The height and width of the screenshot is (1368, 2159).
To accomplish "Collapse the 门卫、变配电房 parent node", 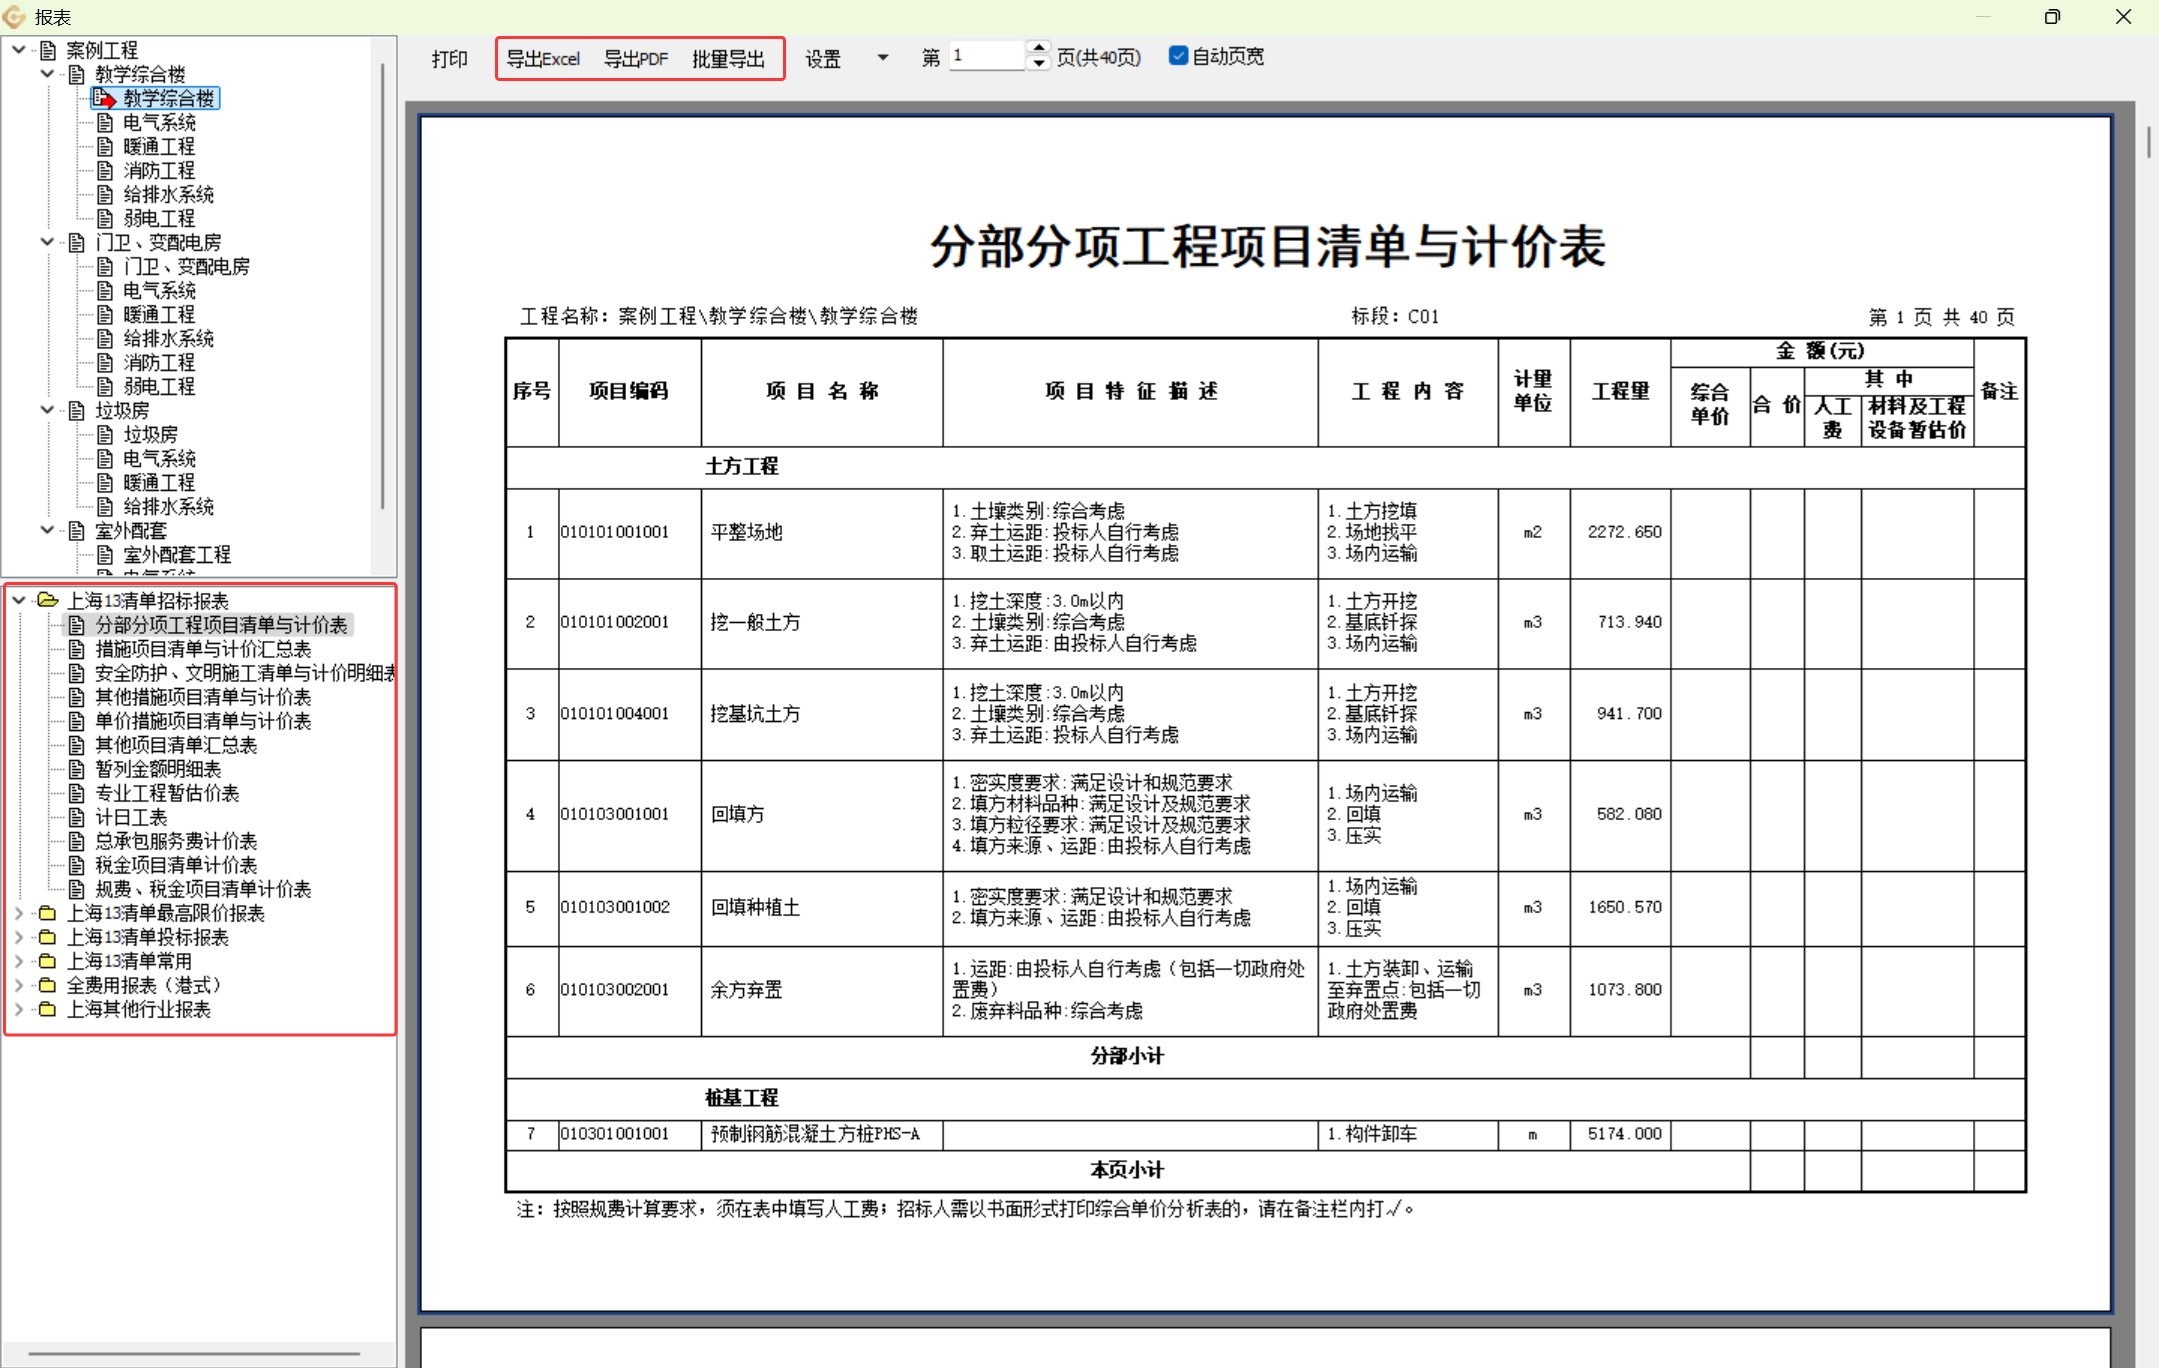I will [x=47, y=241].
